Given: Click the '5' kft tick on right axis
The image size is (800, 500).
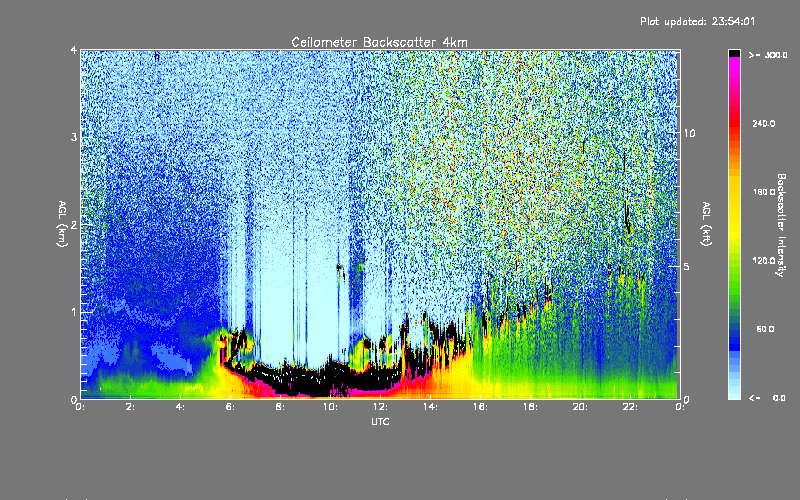Looking at the screenshot, I should tap(687, 266).
